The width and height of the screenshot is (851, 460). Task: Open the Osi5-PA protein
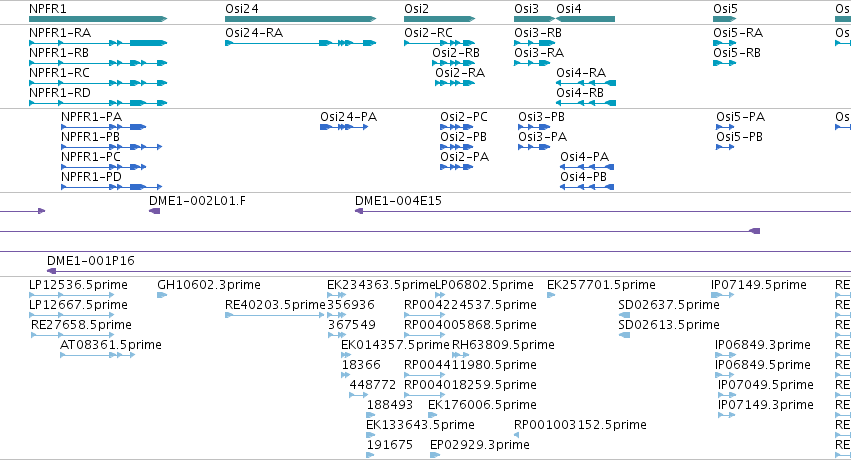click(x=740, y=117)
